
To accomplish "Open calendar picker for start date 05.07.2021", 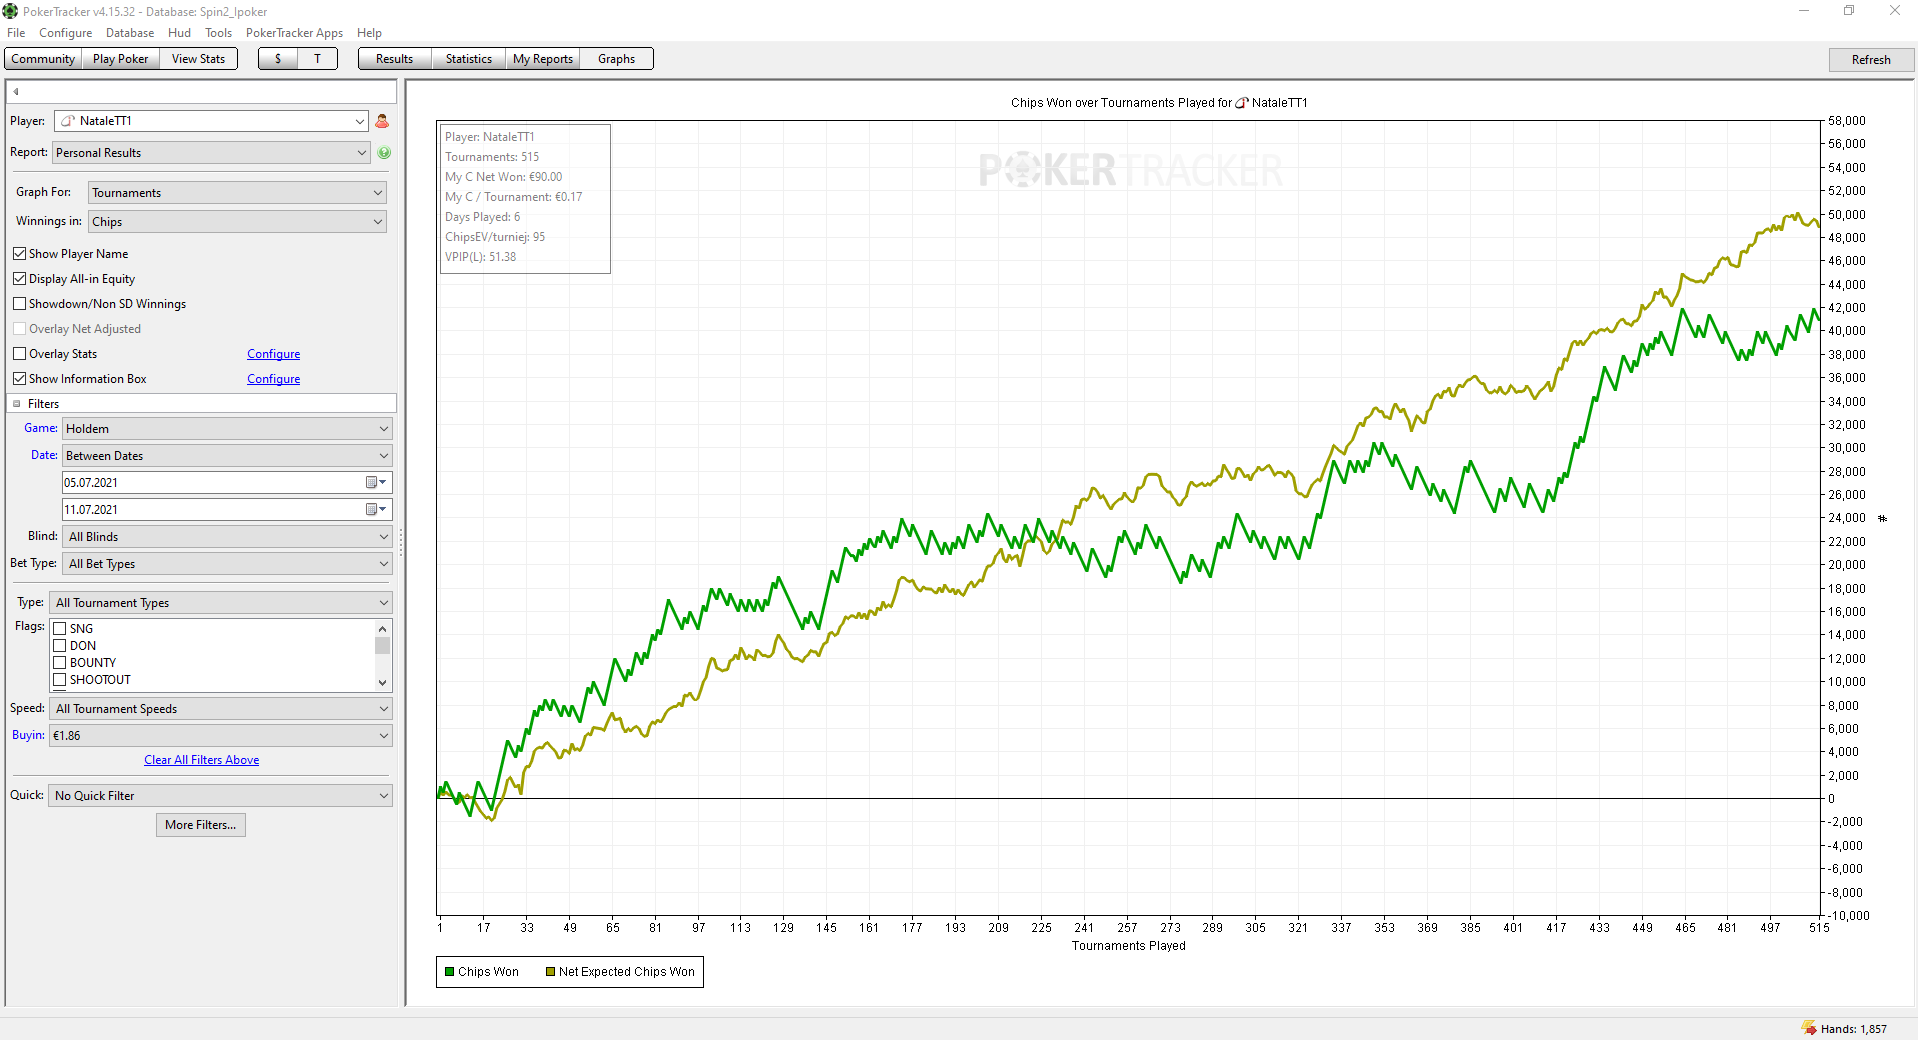I will pos(376,483).
